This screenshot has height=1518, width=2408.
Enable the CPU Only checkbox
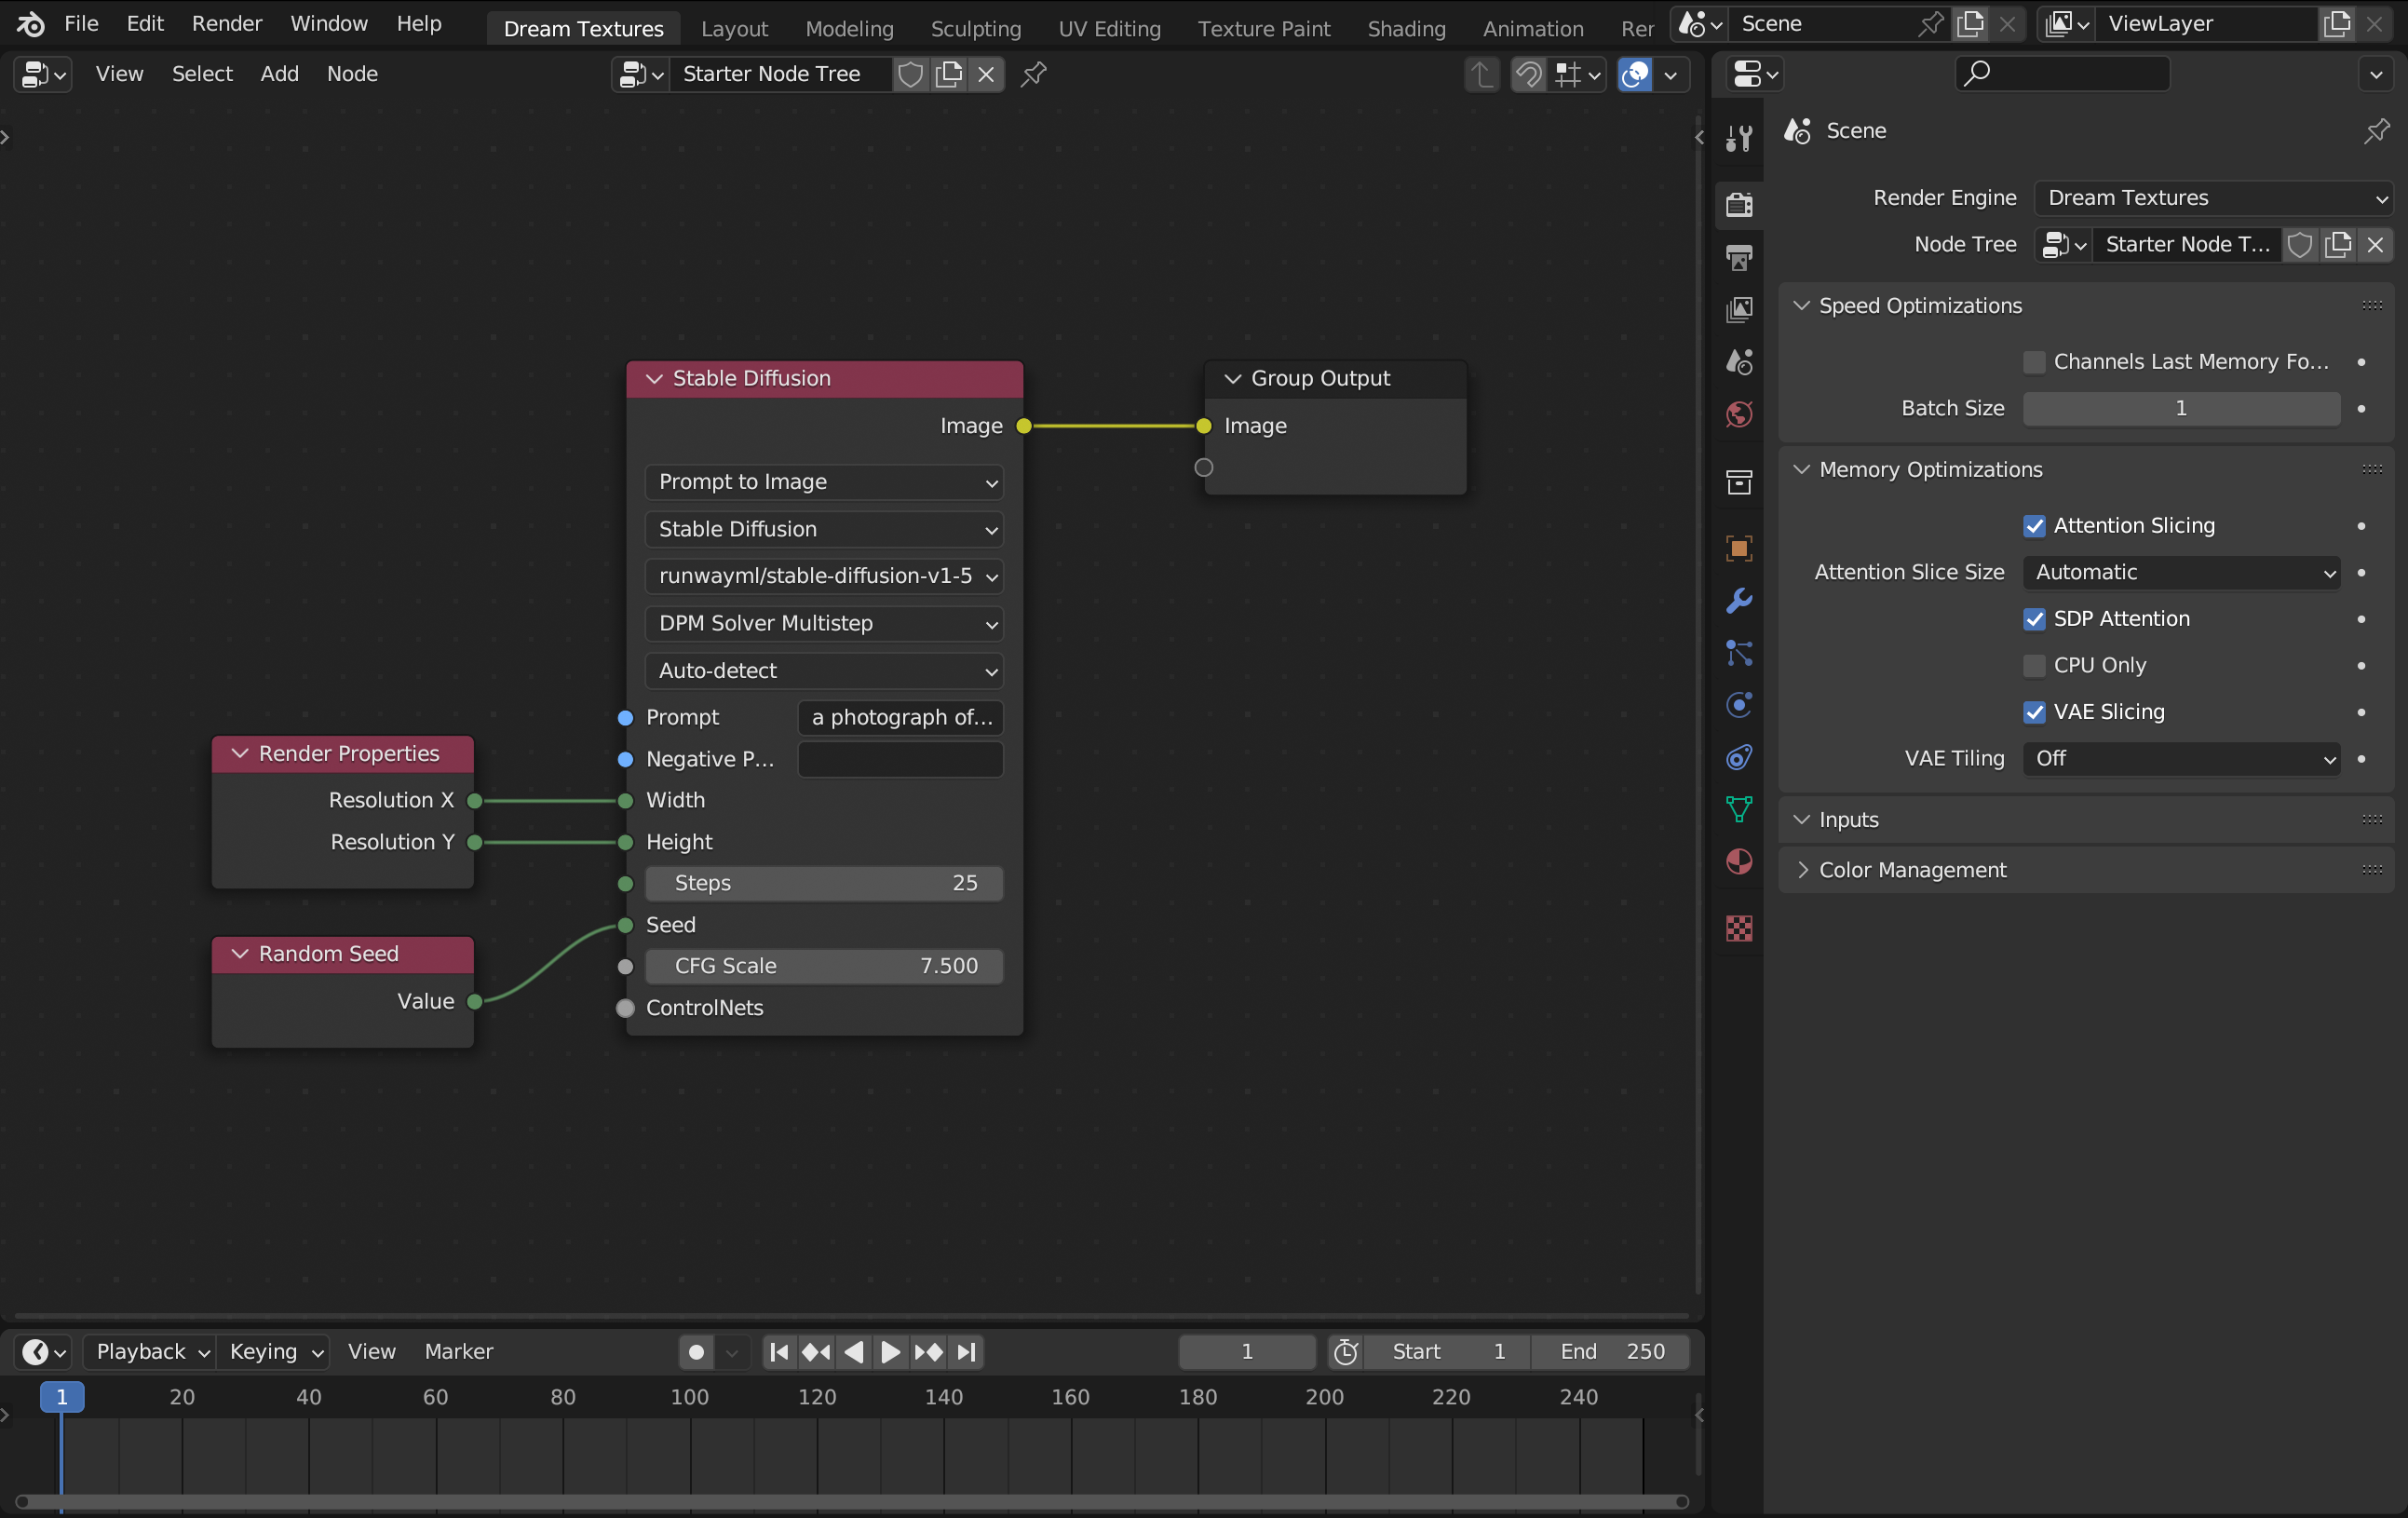click(2034, 666)
